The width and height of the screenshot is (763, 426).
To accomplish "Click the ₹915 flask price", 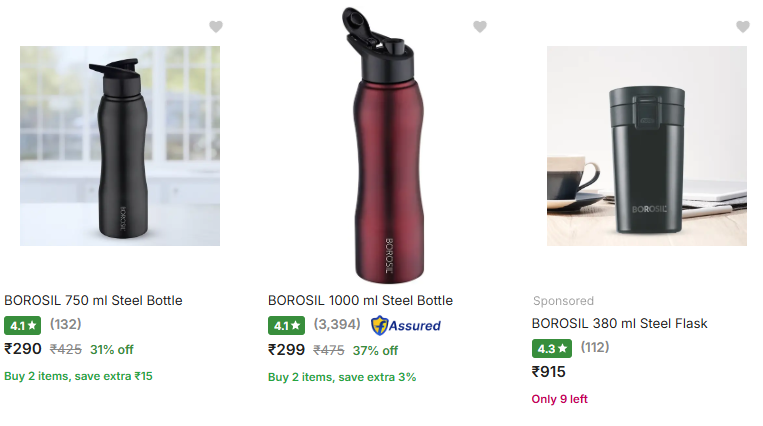I will pyautogui.click(x=548, y=372).
